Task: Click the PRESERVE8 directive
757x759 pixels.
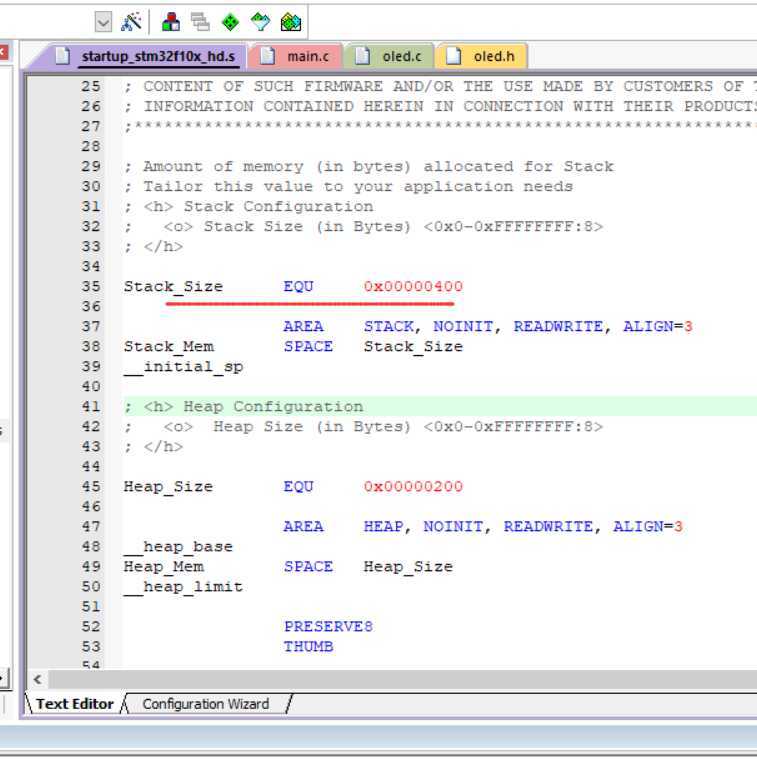Action: (329, 627)
